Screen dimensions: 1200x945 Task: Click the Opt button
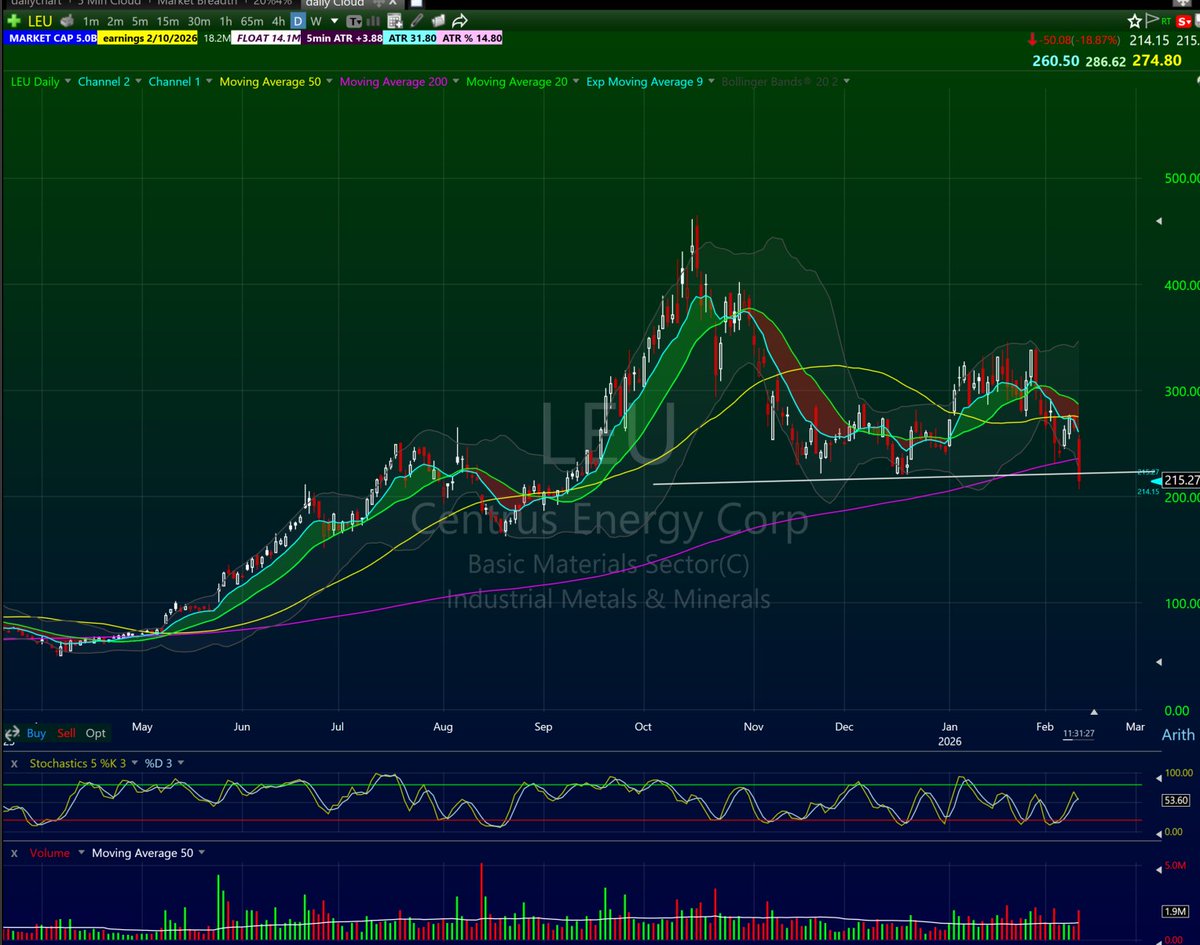tap(95, 733)
